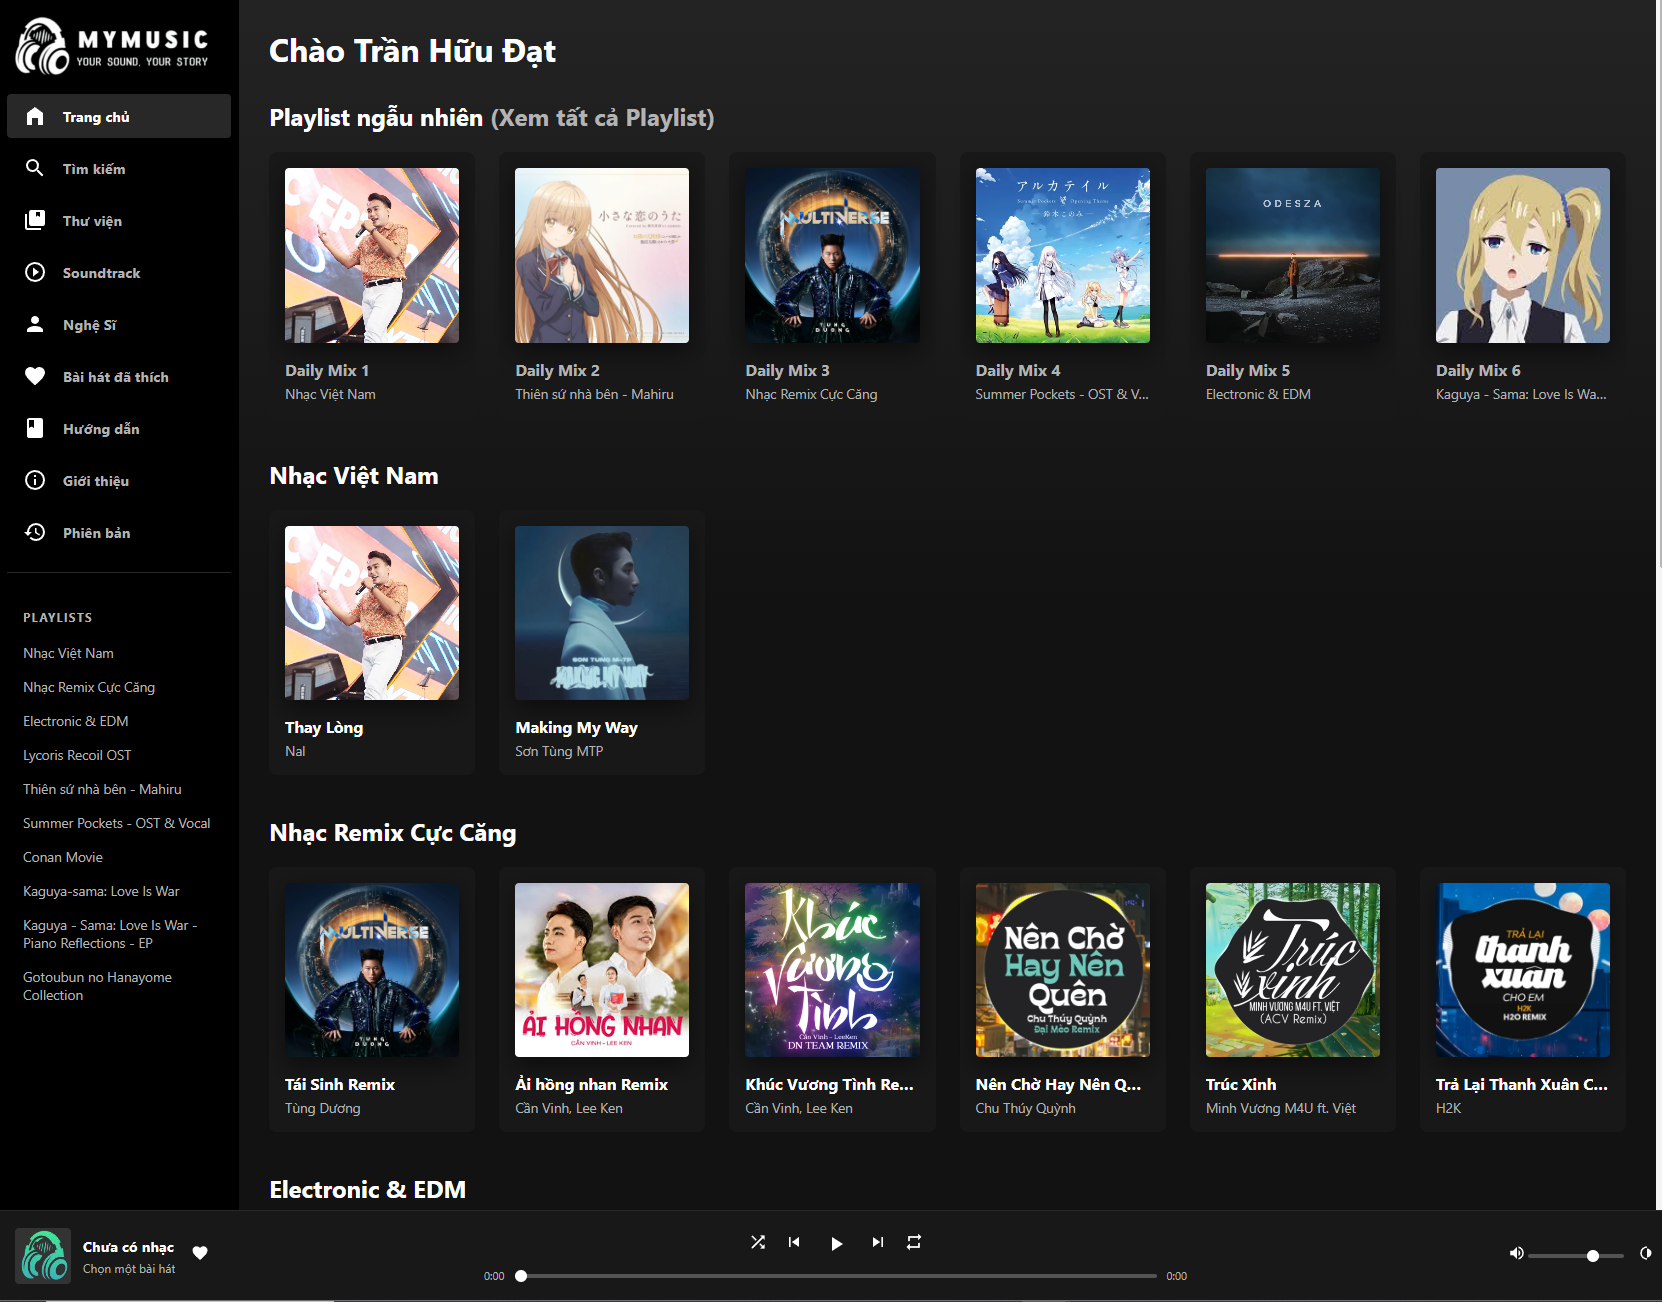This screenshot has width=1662, height=1302.
Task: Open Trang chủ home page
Action: 119,116
